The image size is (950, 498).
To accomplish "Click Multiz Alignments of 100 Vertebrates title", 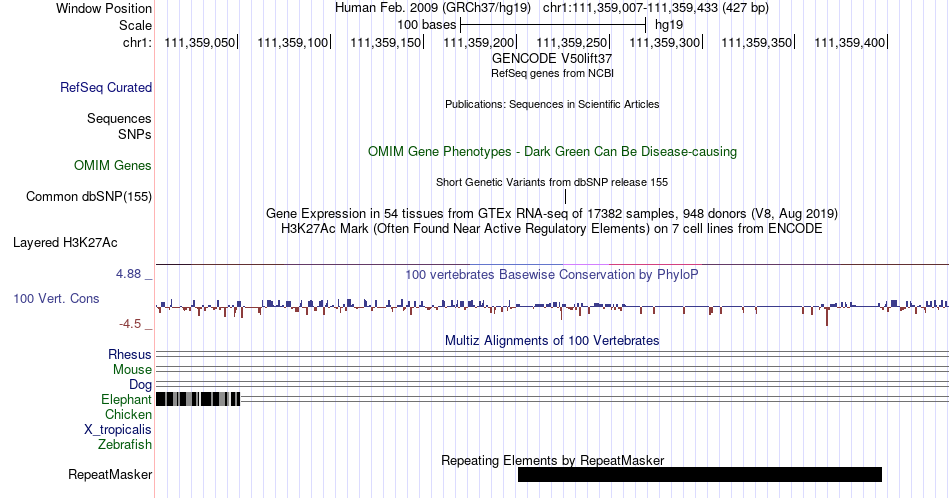I will (x=552, y=340).
